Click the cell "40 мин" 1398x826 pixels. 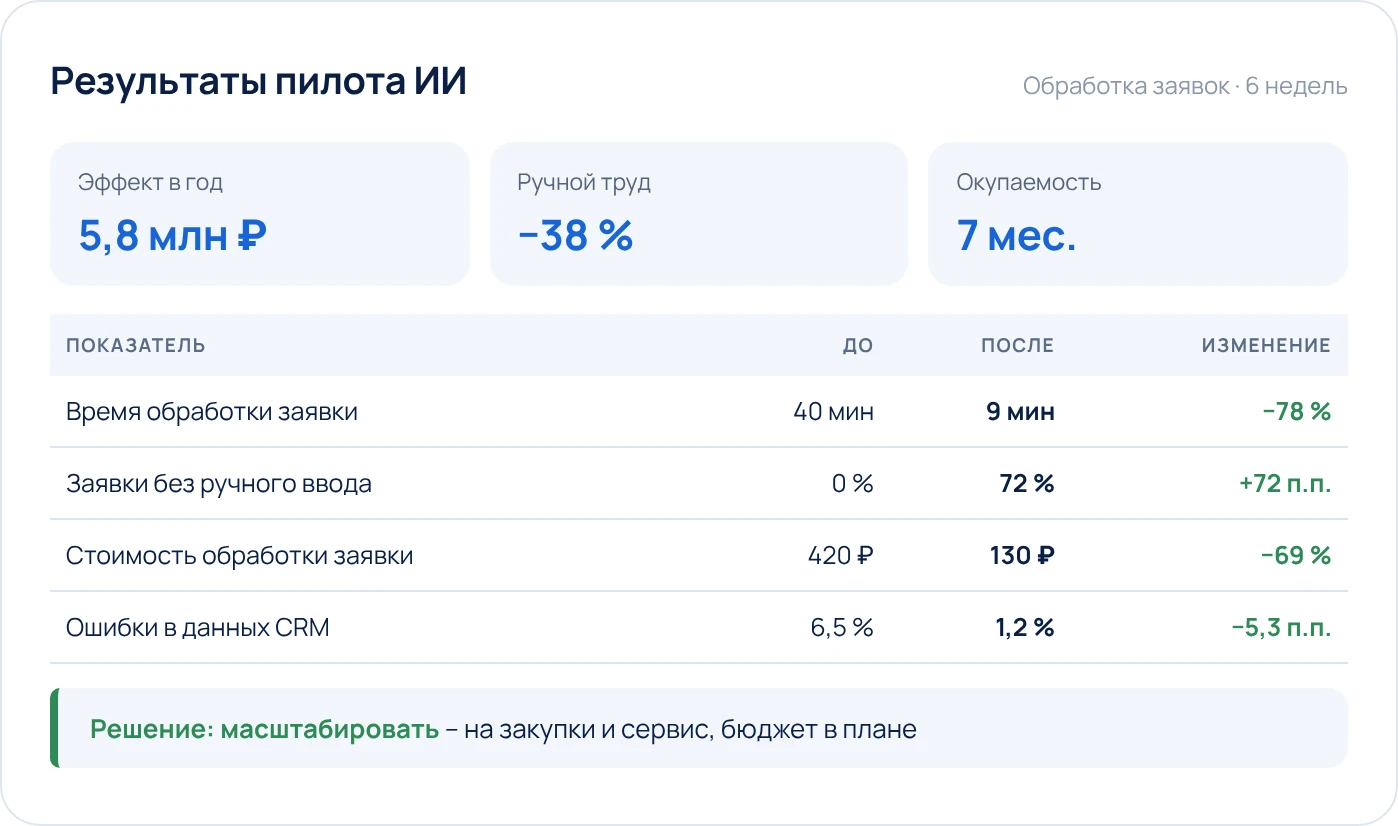833,412
